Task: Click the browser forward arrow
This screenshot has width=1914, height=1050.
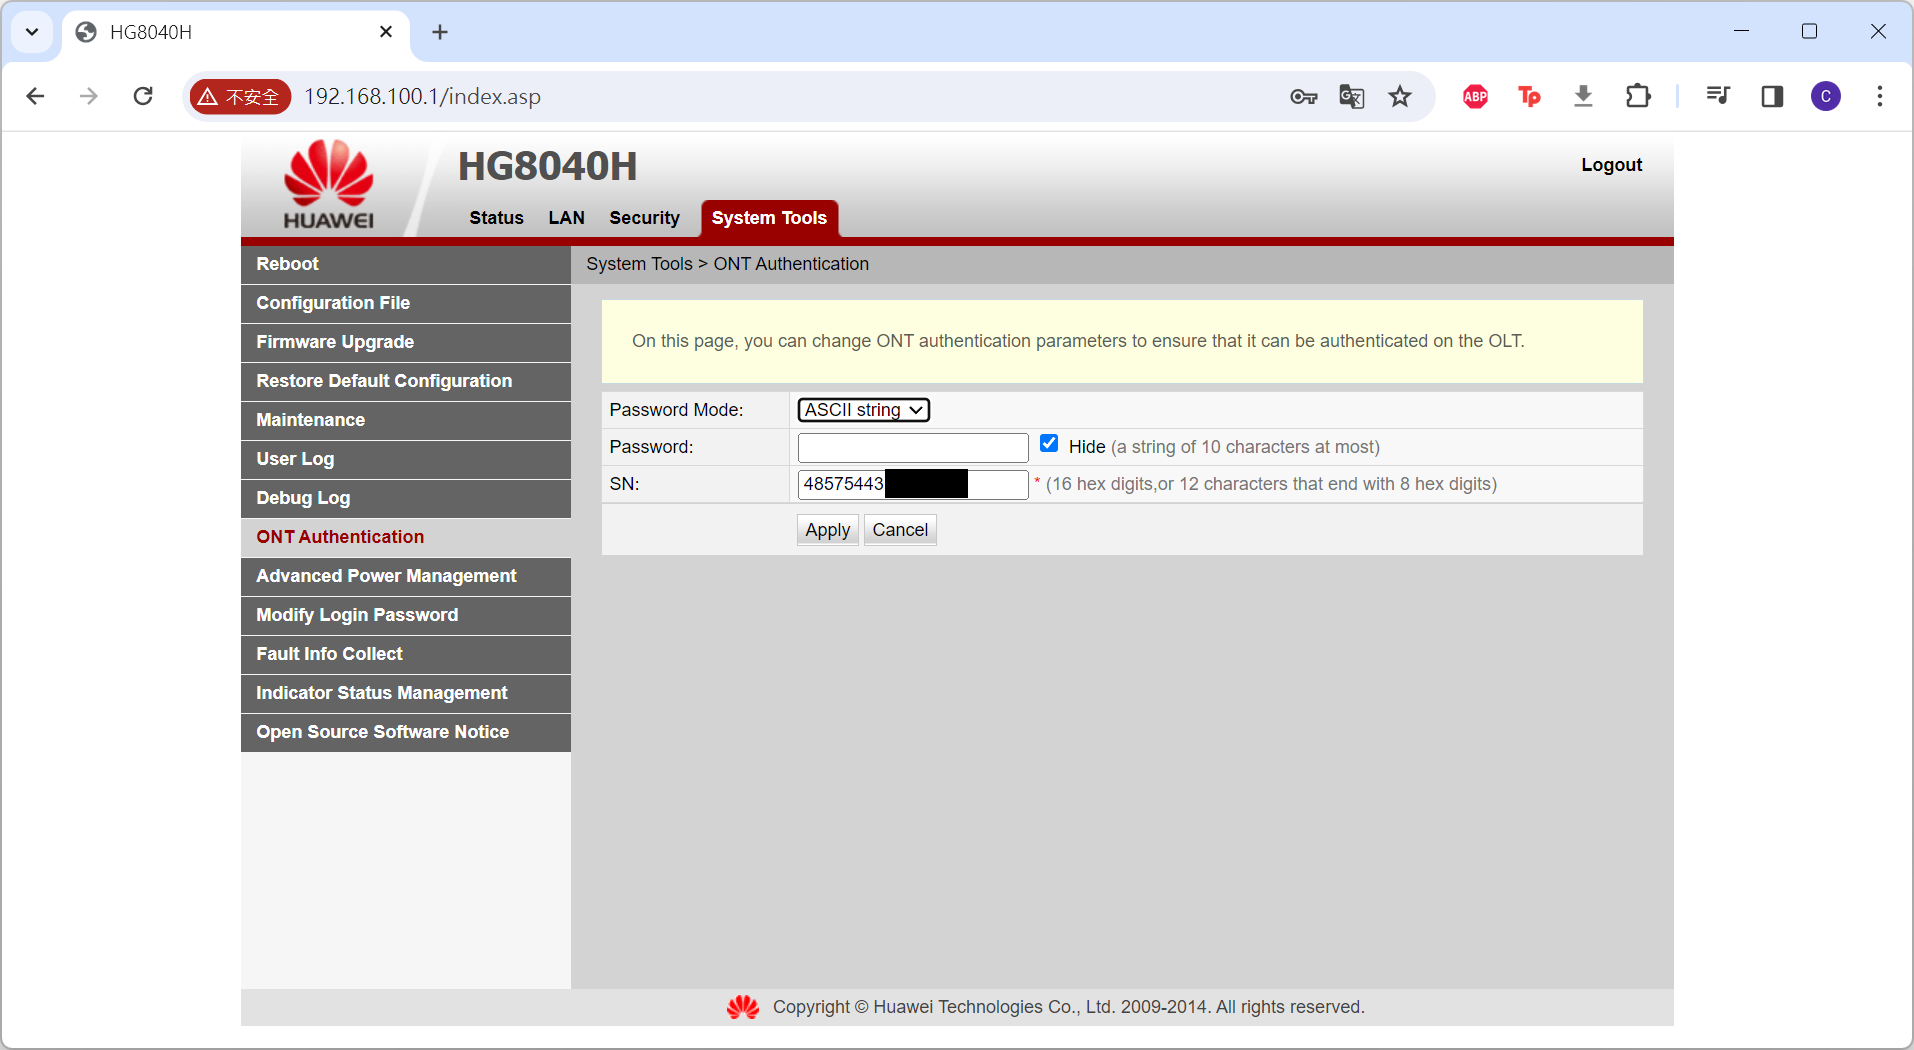Action: tap(89, 96)
